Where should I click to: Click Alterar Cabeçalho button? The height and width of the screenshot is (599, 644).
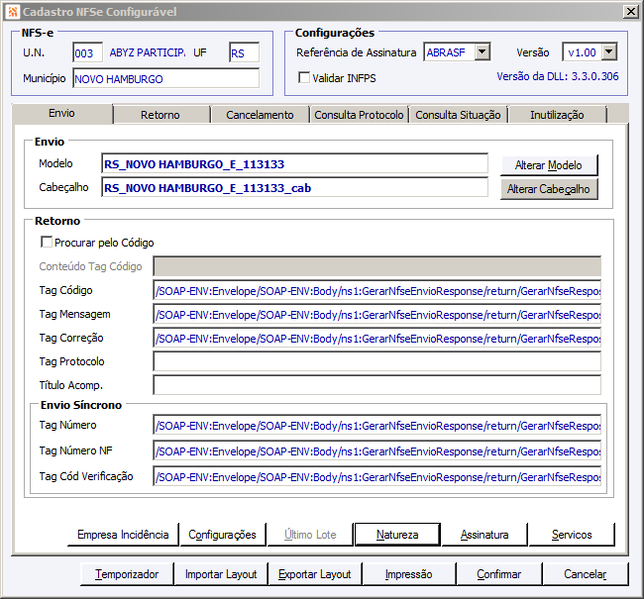549,189
